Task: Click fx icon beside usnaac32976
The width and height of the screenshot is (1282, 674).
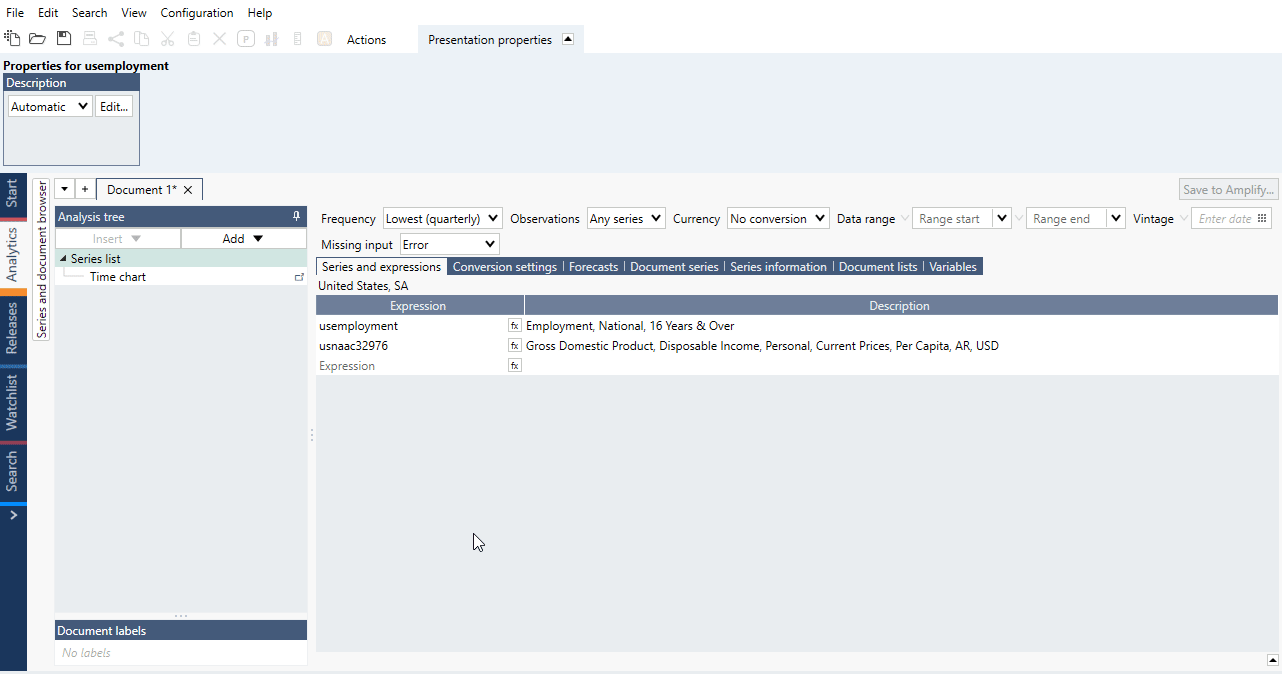Action: 514,346
